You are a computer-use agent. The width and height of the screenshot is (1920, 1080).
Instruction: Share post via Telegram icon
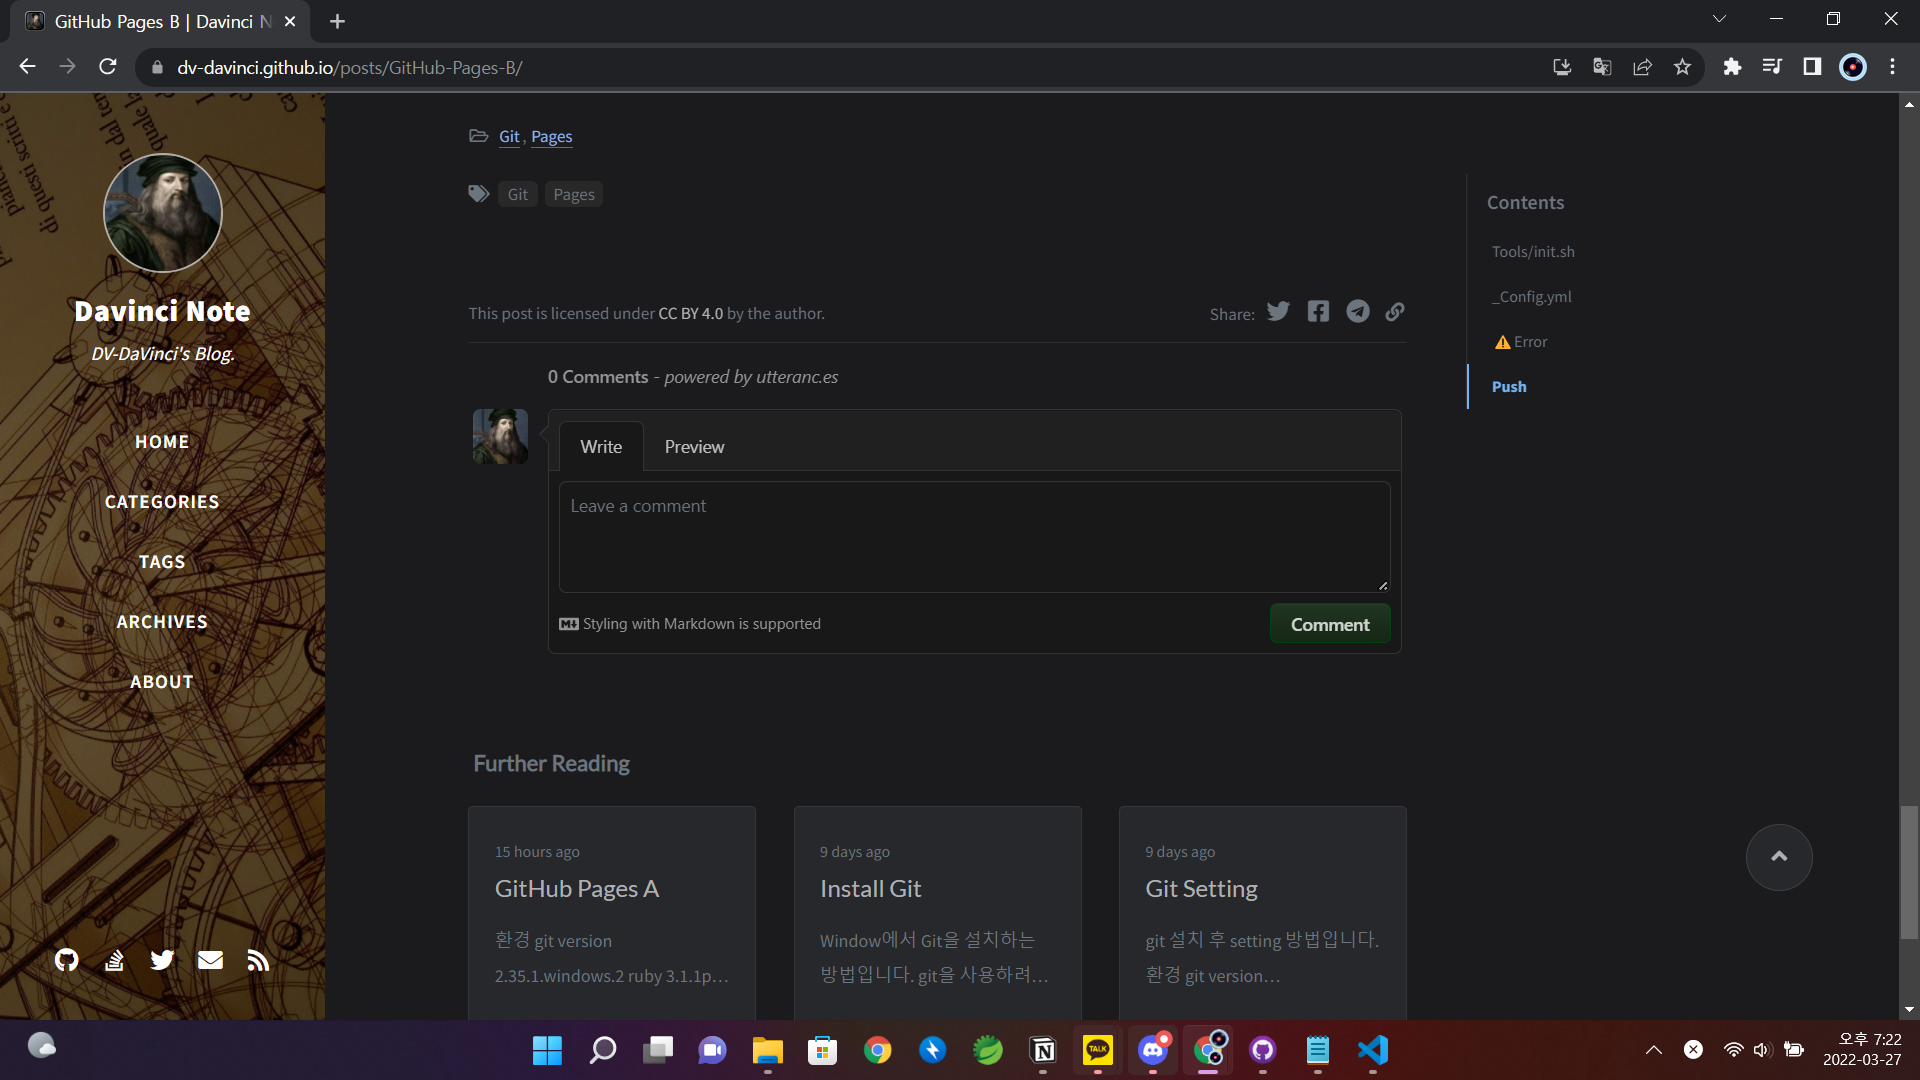(1357, 312)
